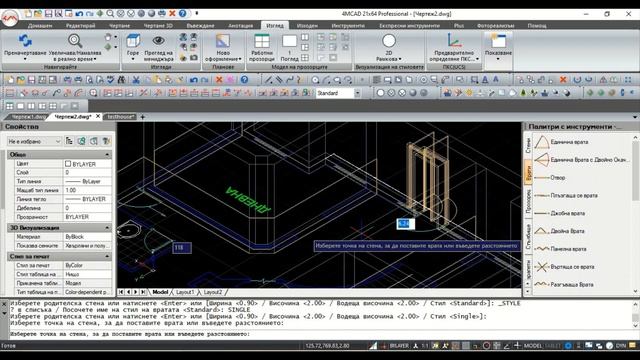Switch to the testhouse drawing tab
The image size is (640, 360).
click(120, 117)
